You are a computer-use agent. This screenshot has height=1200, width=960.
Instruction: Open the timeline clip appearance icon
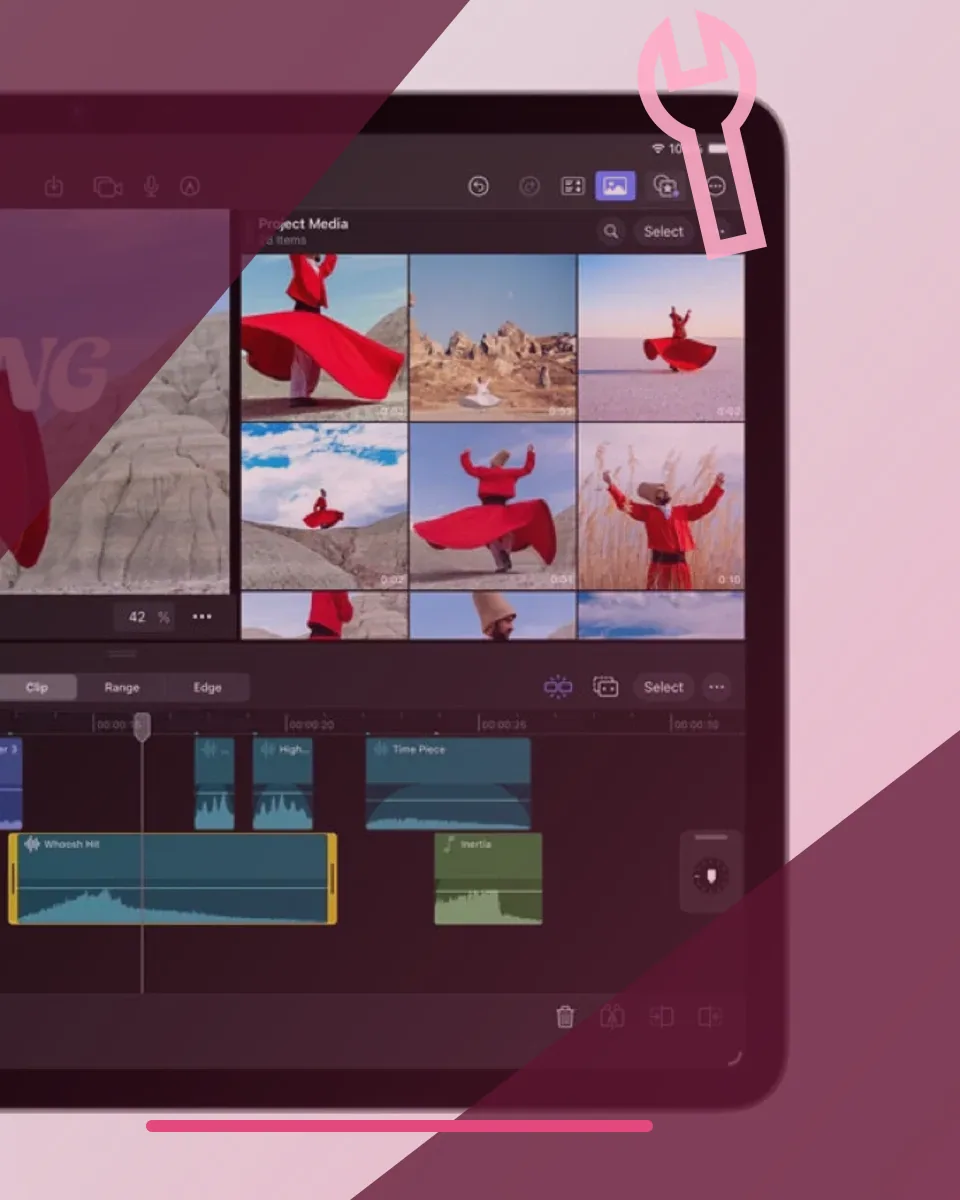(x=606, y=687)
